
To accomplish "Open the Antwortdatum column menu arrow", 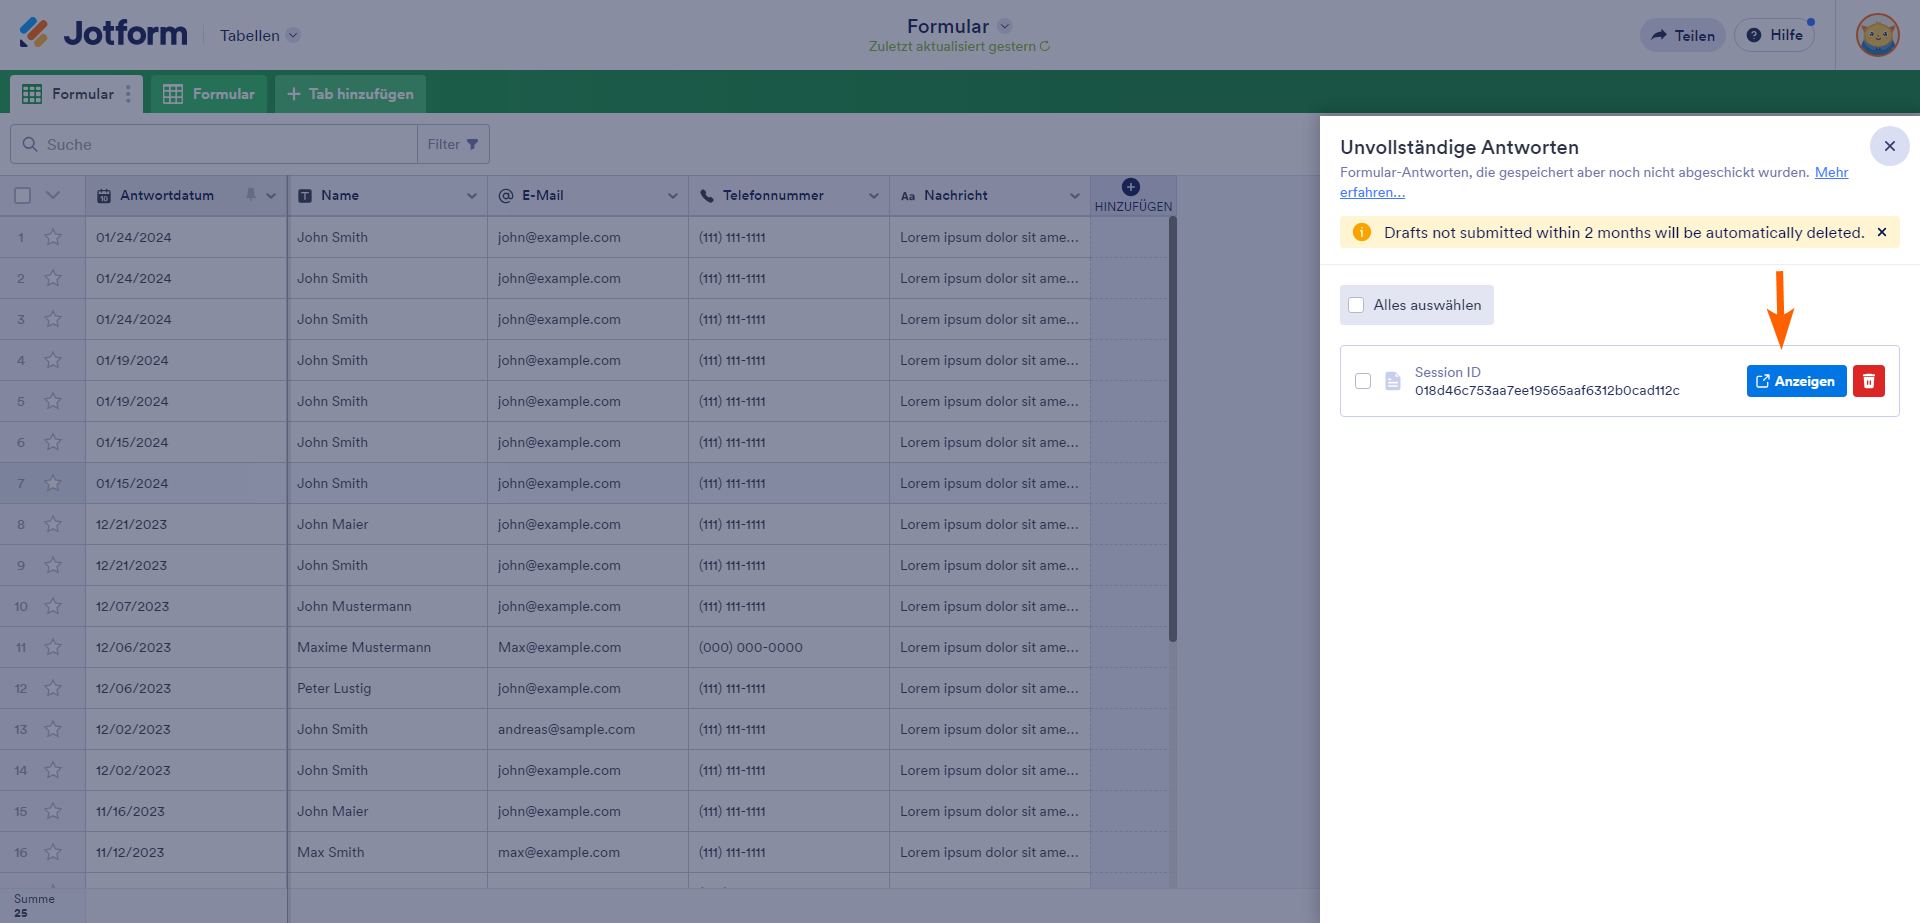I will tap(271, 196).
